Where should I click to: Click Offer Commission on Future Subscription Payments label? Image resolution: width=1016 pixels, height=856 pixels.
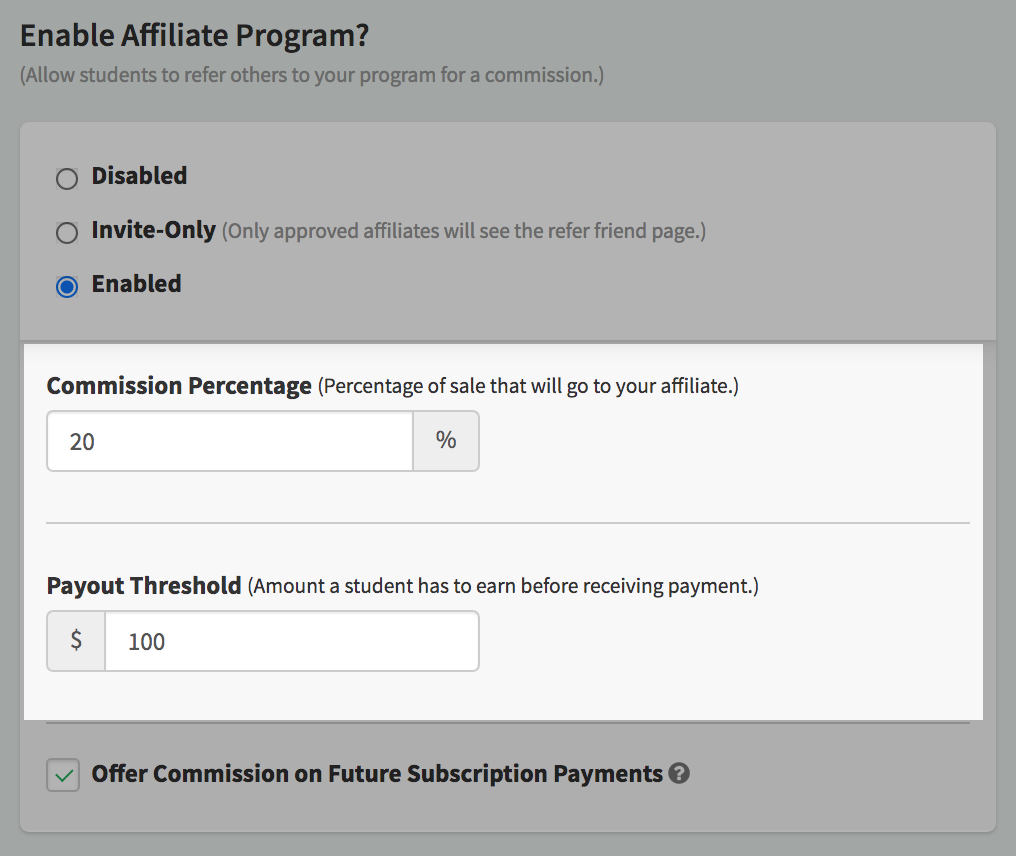pos(377,774)
